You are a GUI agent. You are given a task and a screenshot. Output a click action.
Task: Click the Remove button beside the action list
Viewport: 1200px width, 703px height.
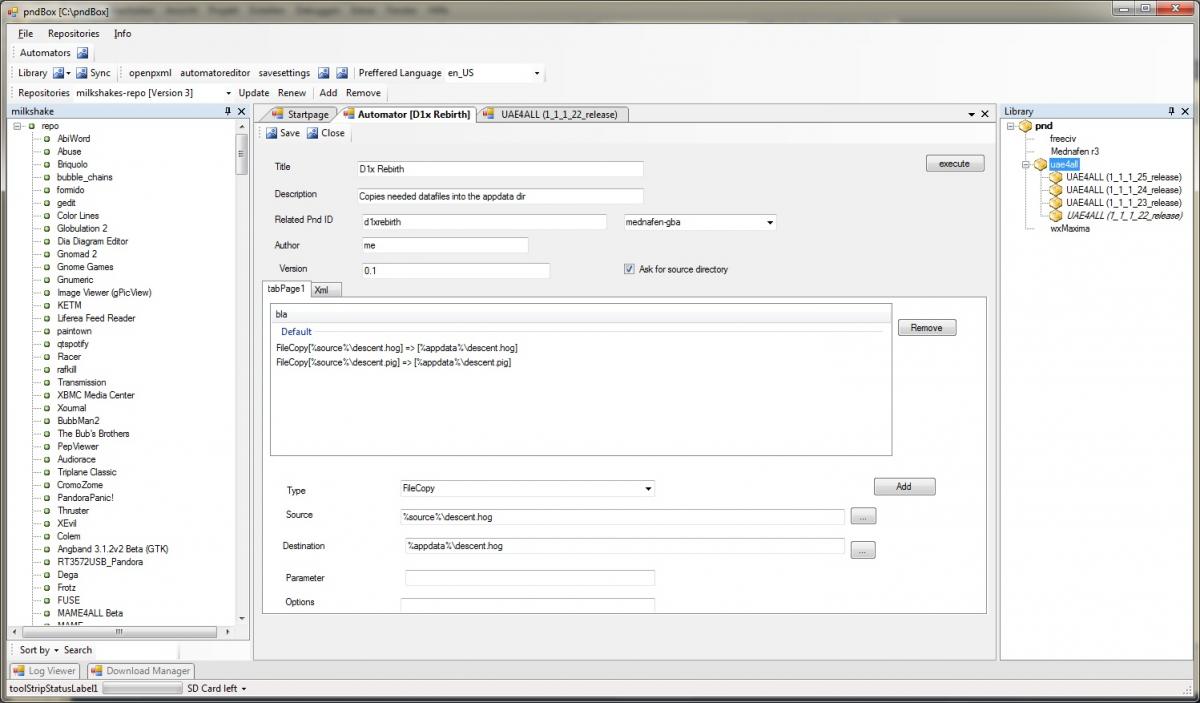click(x=926, y=328)
